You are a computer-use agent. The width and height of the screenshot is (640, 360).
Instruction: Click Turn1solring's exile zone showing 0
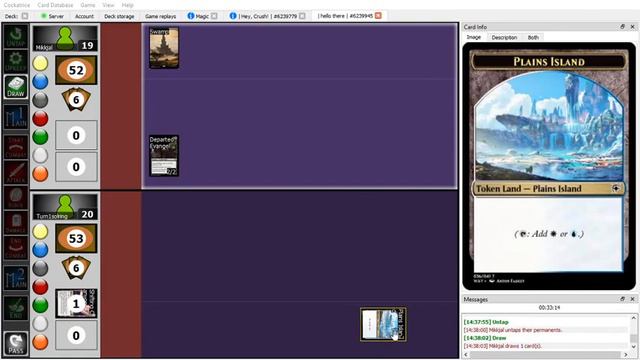[76, 336]
